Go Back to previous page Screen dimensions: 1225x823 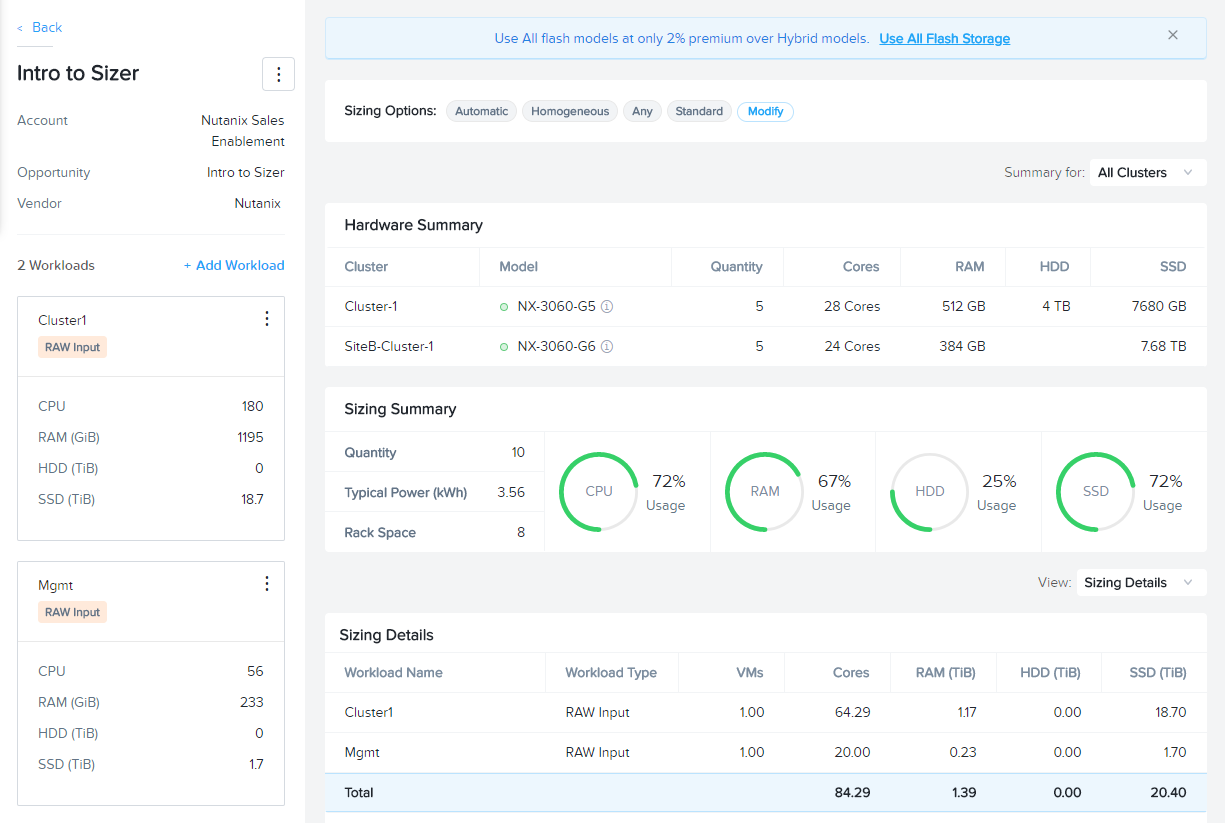[x=40, y=28]
